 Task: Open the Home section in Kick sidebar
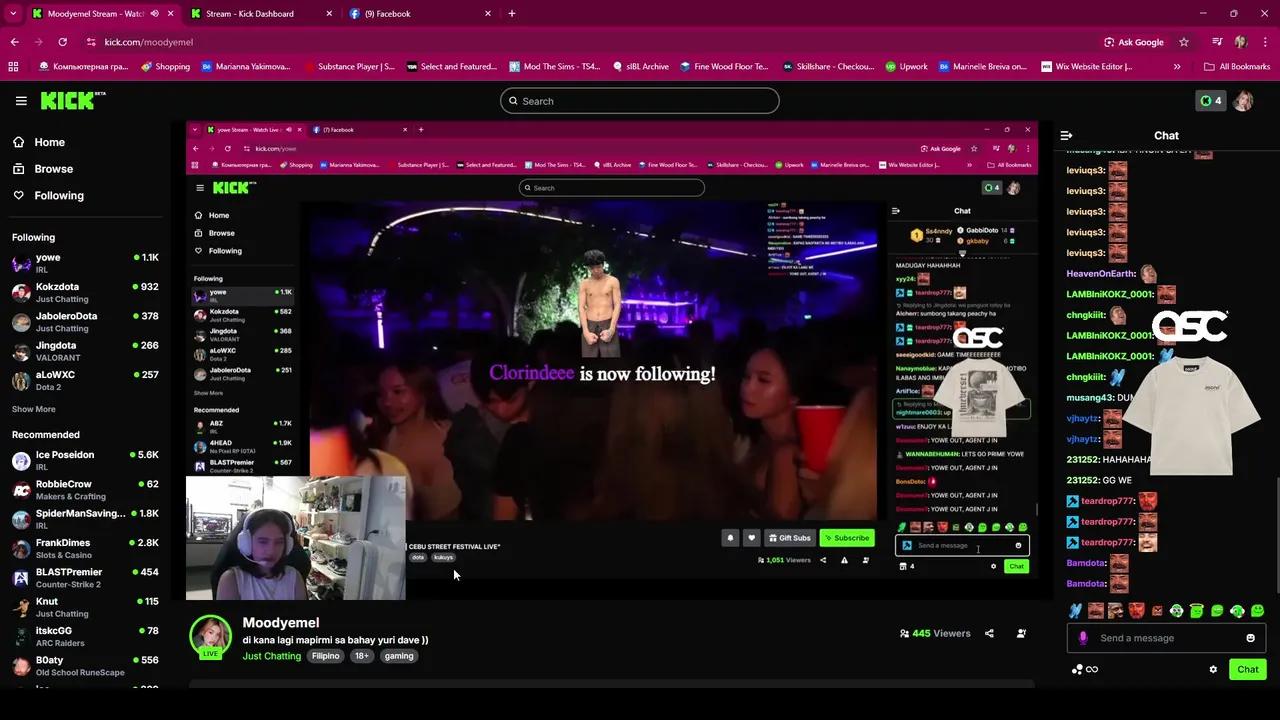point(48,142)
